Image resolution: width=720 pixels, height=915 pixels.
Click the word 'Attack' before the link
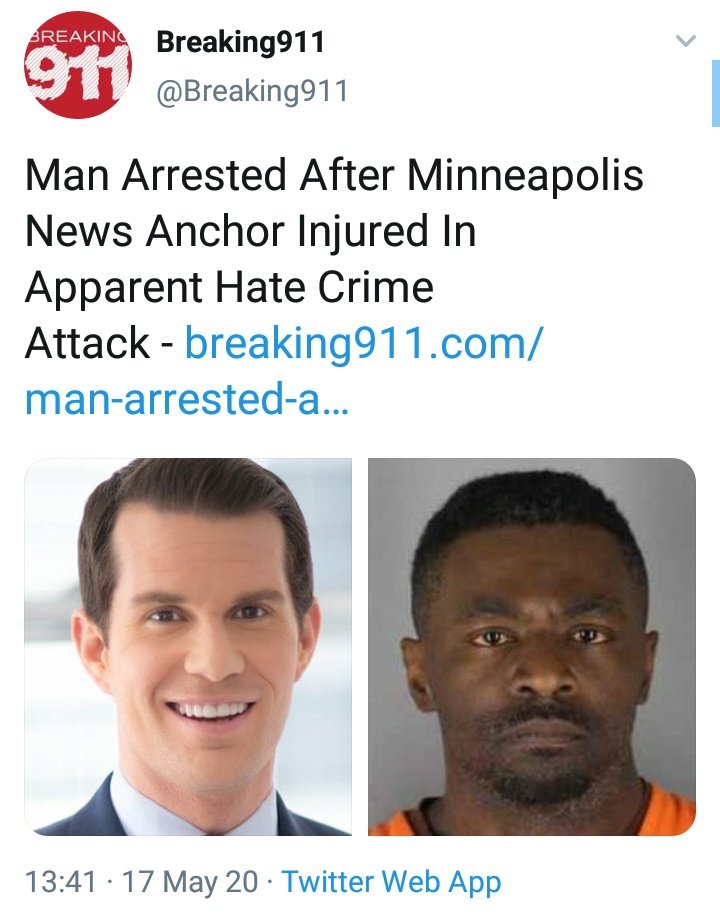(88, 343)
